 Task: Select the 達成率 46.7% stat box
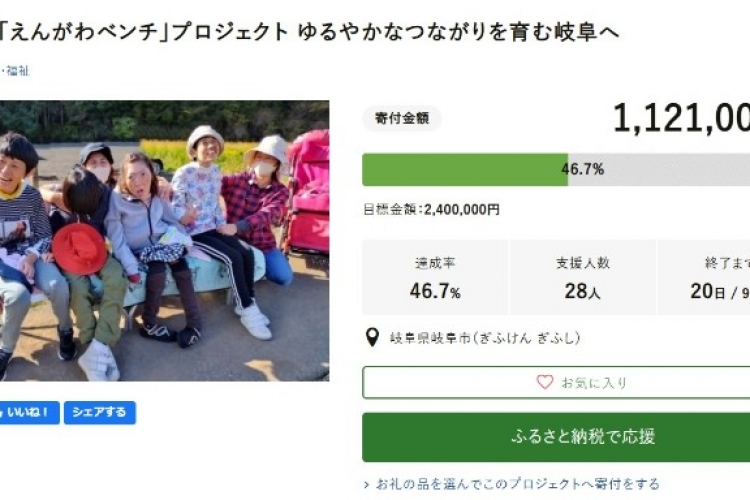[435, 277]
